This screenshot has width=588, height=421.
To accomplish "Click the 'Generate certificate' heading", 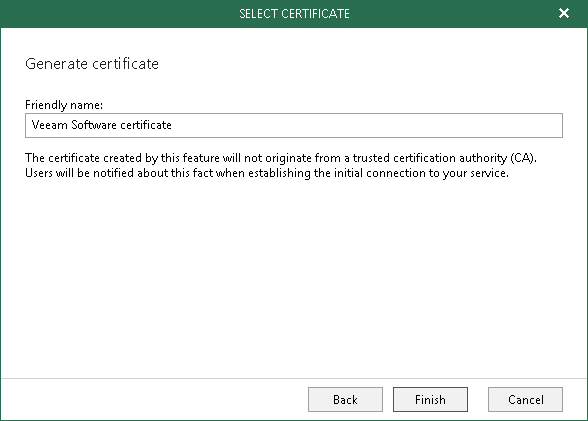I will pyautogui.click(x=92, y=64).
